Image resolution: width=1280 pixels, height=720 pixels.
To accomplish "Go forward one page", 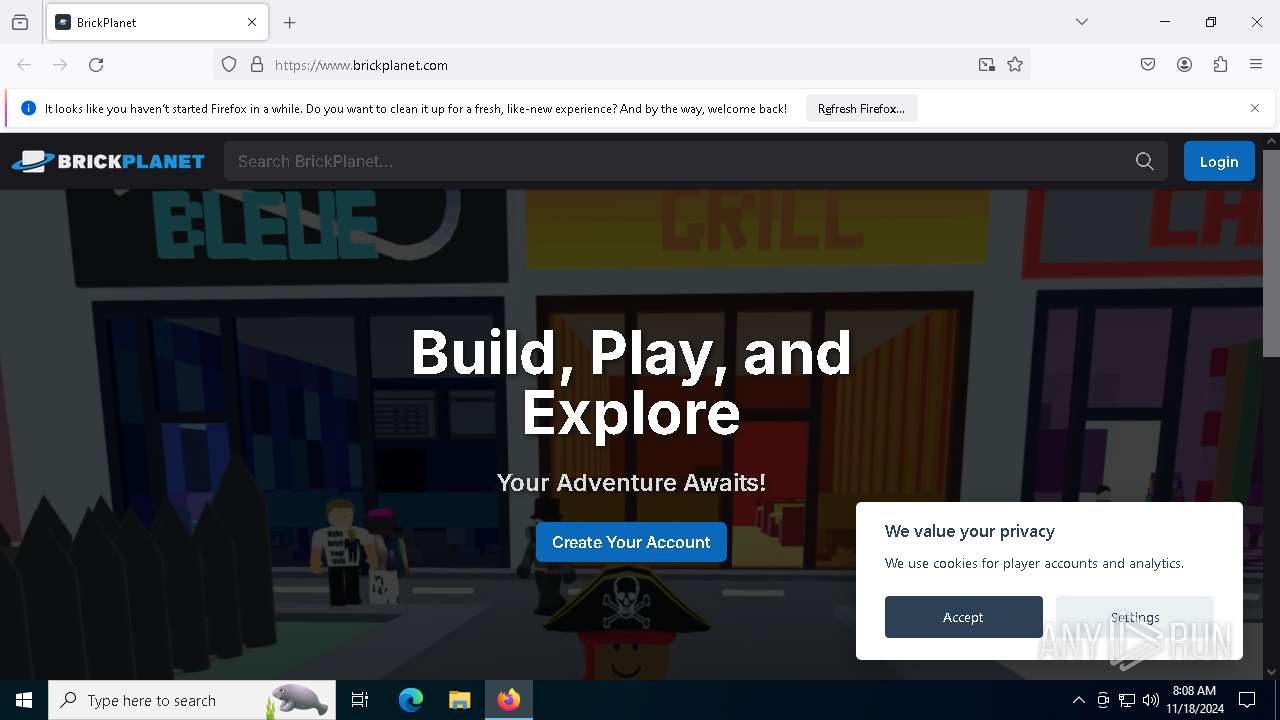I will (60, 65).
